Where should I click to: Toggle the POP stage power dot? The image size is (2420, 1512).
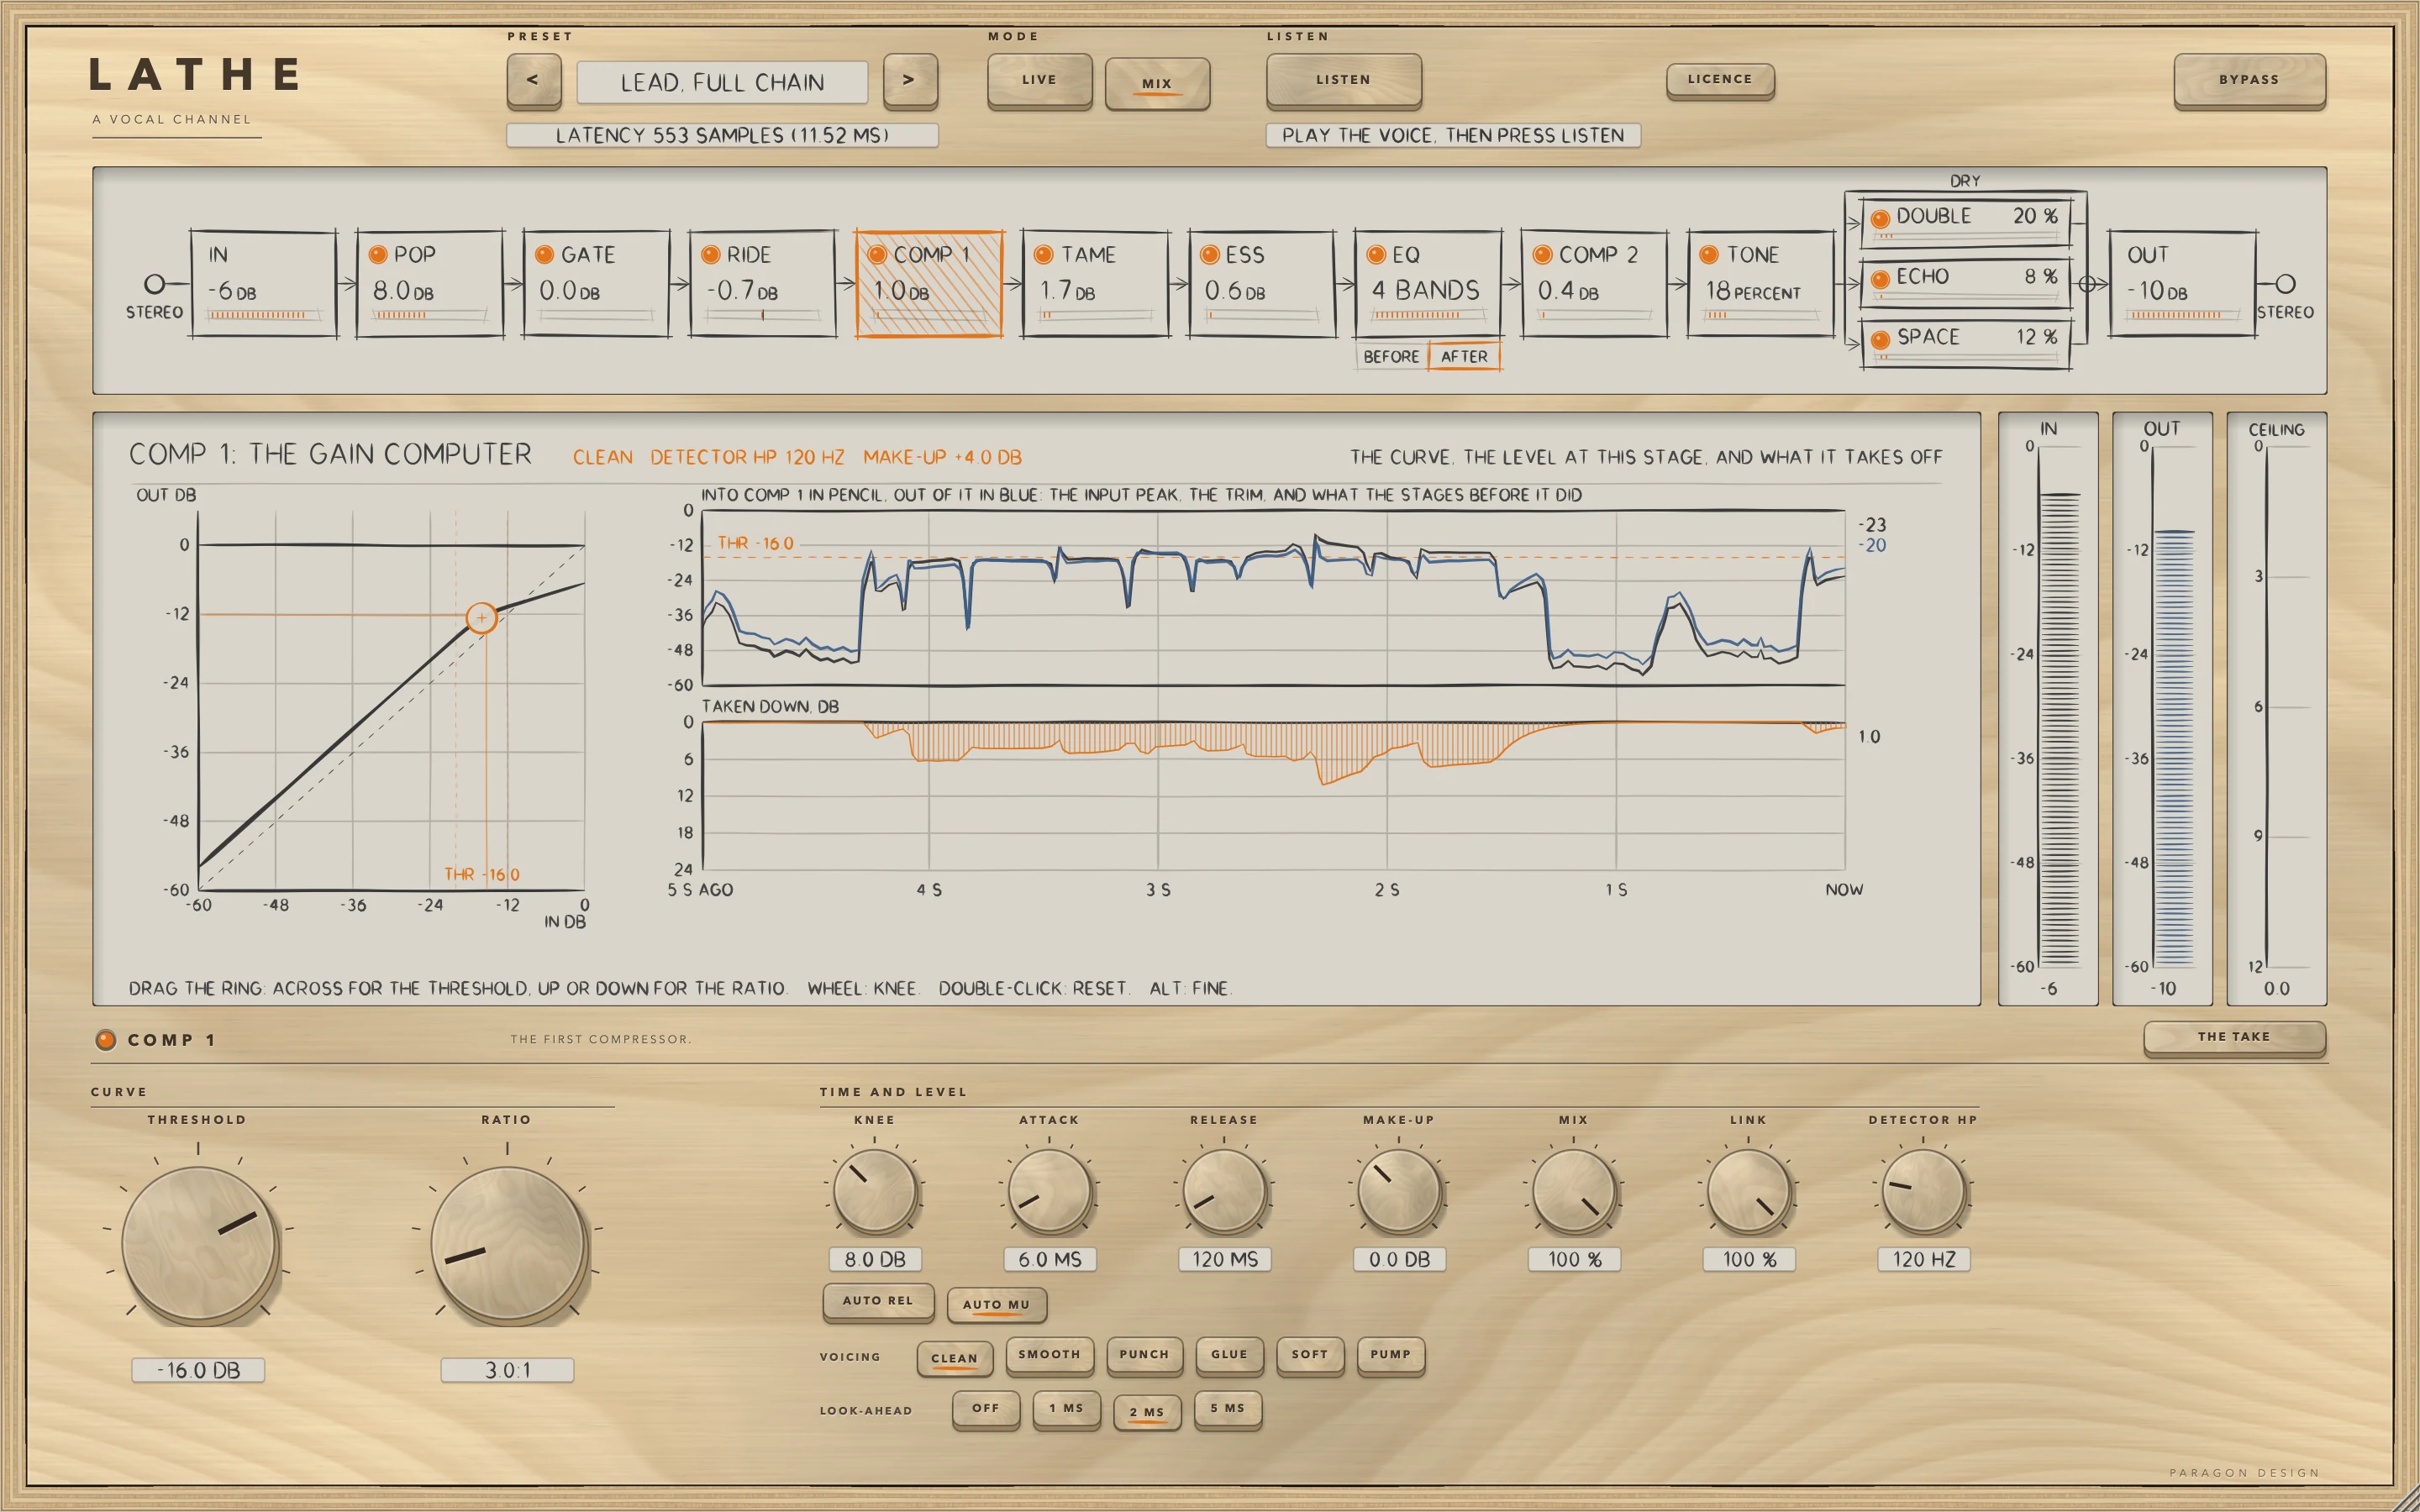378,255
